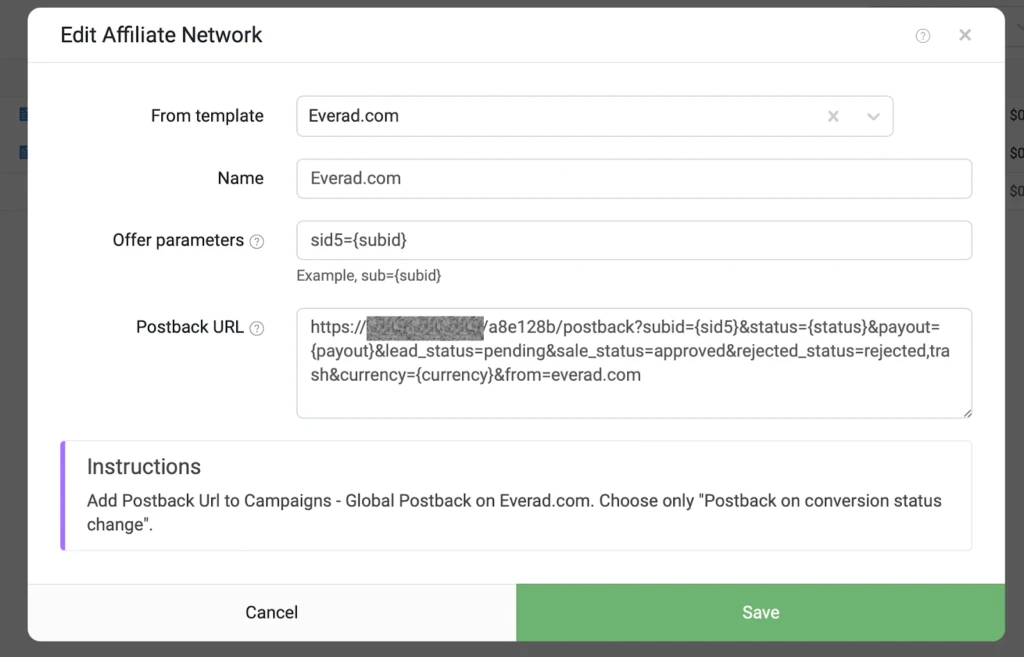The width and height of the screenshot is (1024, 657).
Task: Click the first blue row icon behind dialog
Action: coord(24,115)
